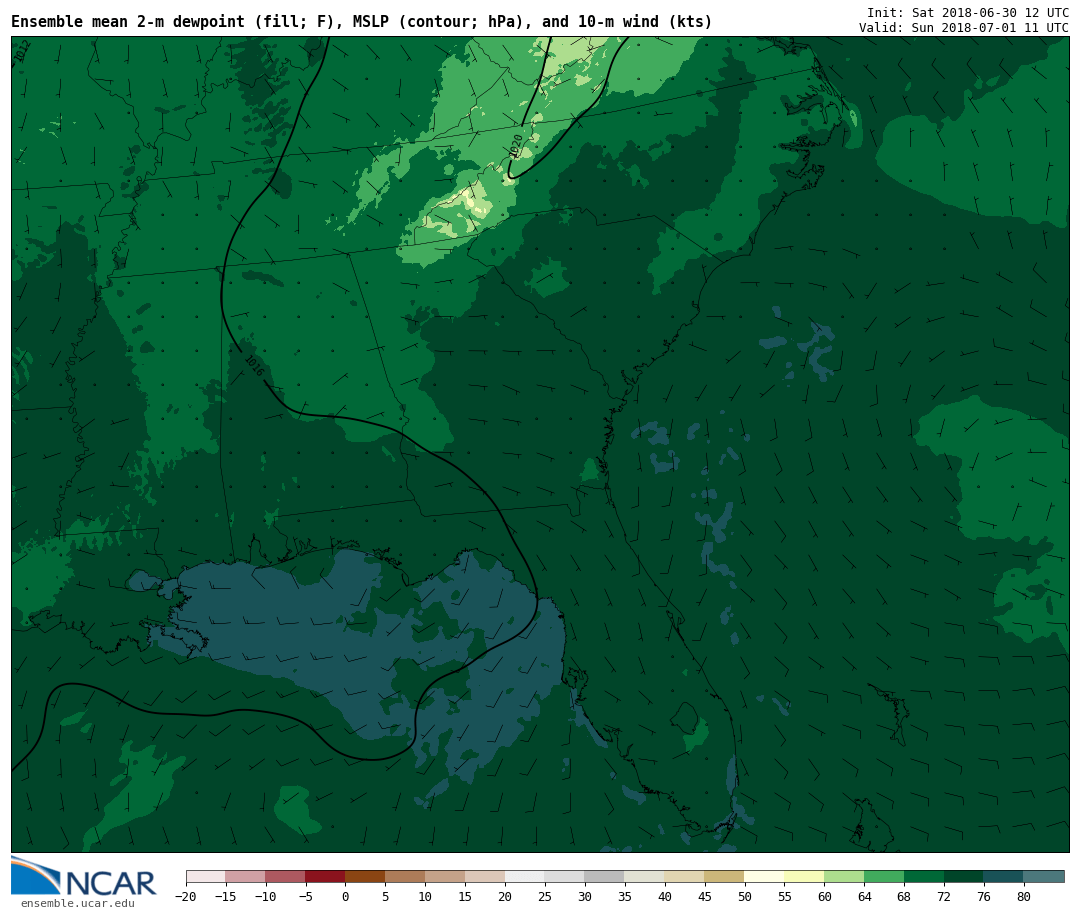This screenshot has height=915, width=1080.
Task: Click the 25 colorbar tick label
Action: pos(545,896)
